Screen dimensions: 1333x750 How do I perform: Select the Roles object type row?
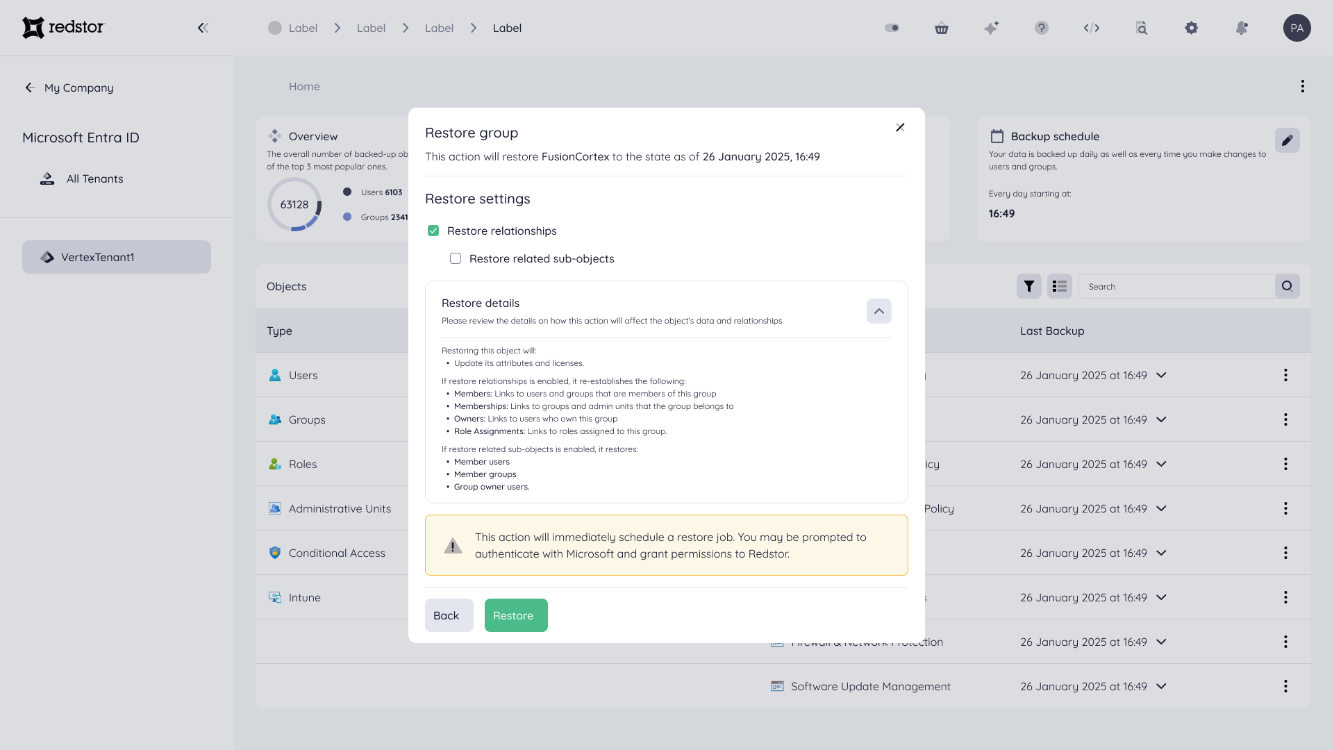[x=293, y=464]
